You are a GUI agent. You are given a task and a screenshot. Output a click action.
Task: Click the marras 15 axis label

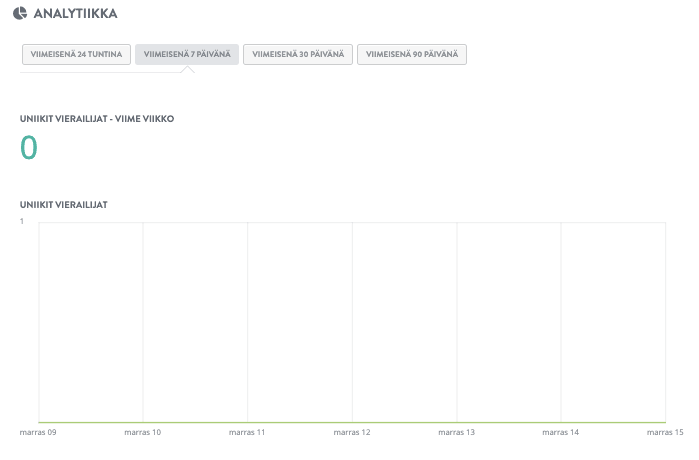pos(665,432)
